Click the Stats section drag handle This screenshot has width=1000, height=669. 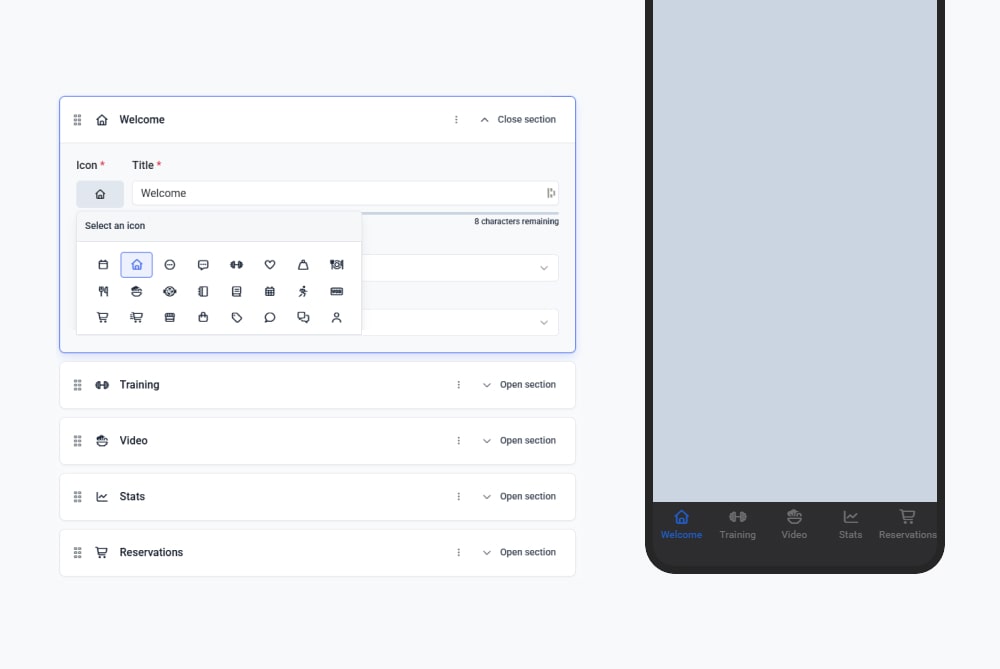pos(77,497)
